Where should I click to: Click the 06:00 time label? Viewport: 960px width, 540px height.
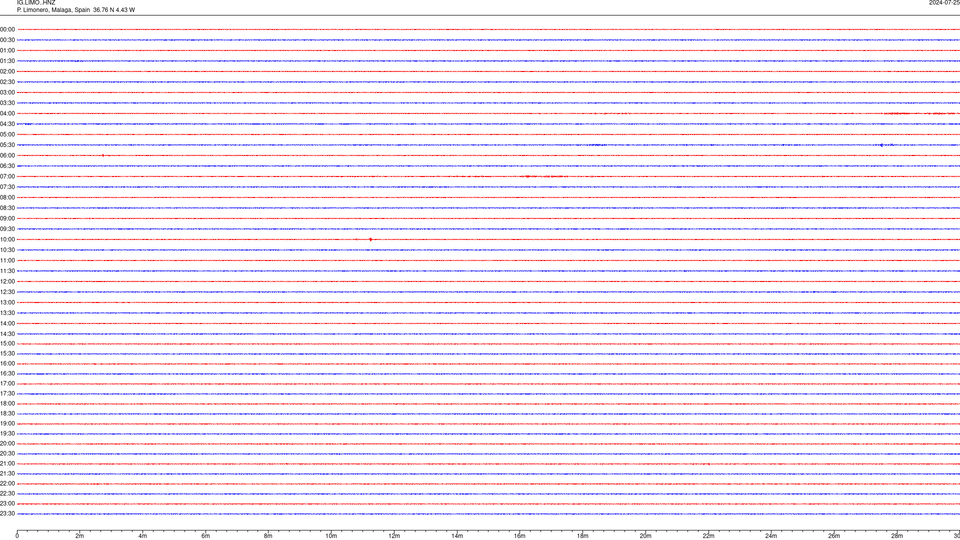7,156
